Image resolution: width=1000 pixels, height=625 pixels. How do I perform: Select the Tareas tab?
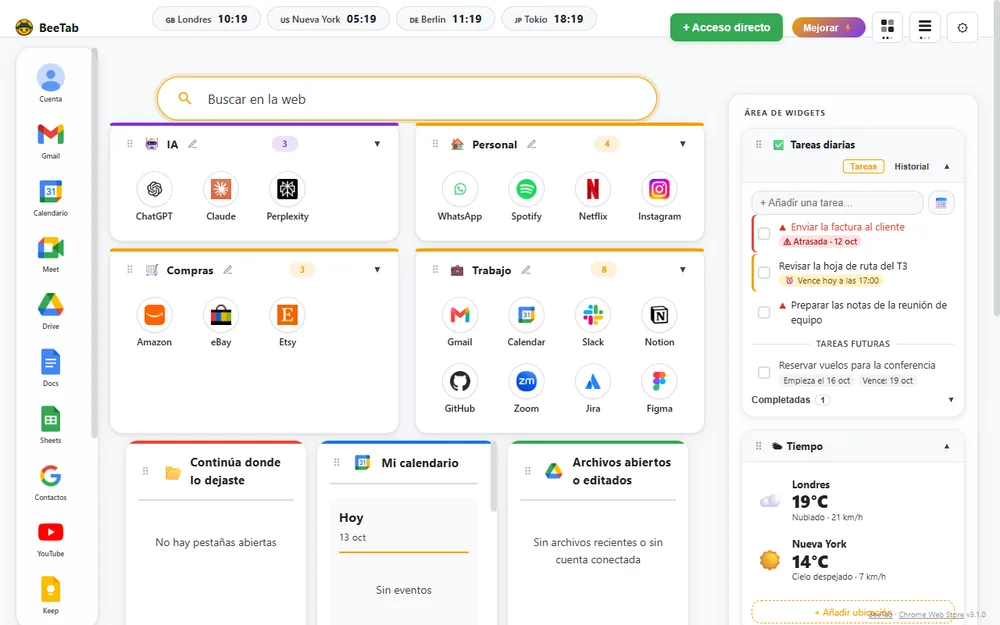(863, 166)
